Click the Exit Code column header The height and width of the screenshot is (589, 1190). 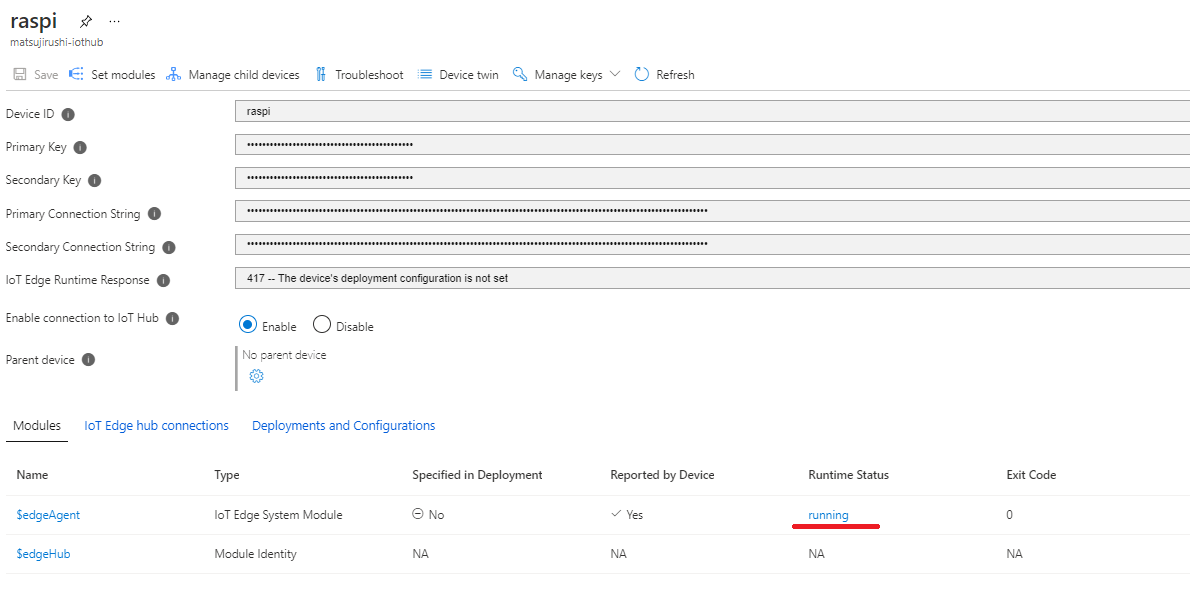pyautogui.click(x=1031, y=475)
